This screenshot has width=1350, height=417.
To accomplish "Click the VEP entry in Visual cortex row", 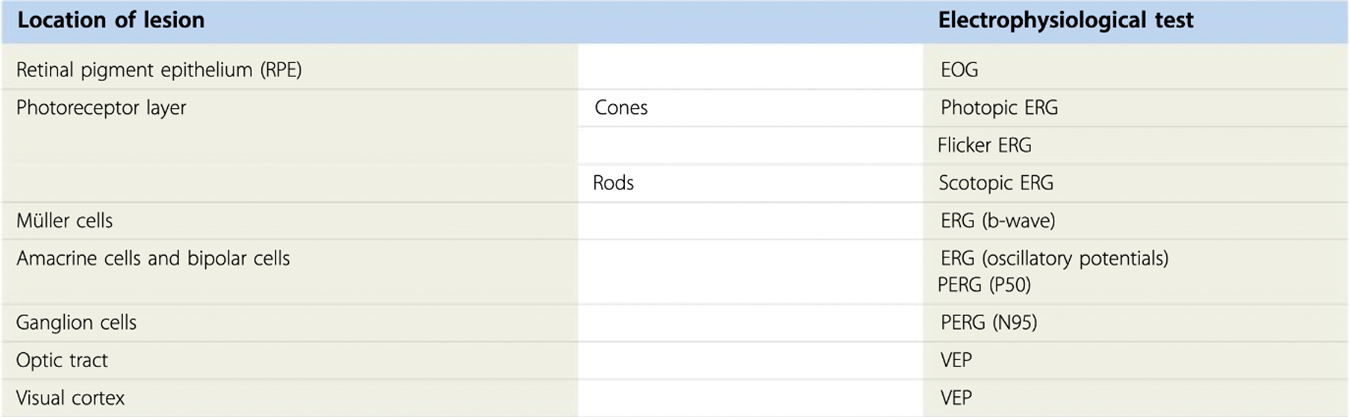I will tap(956, 398).
